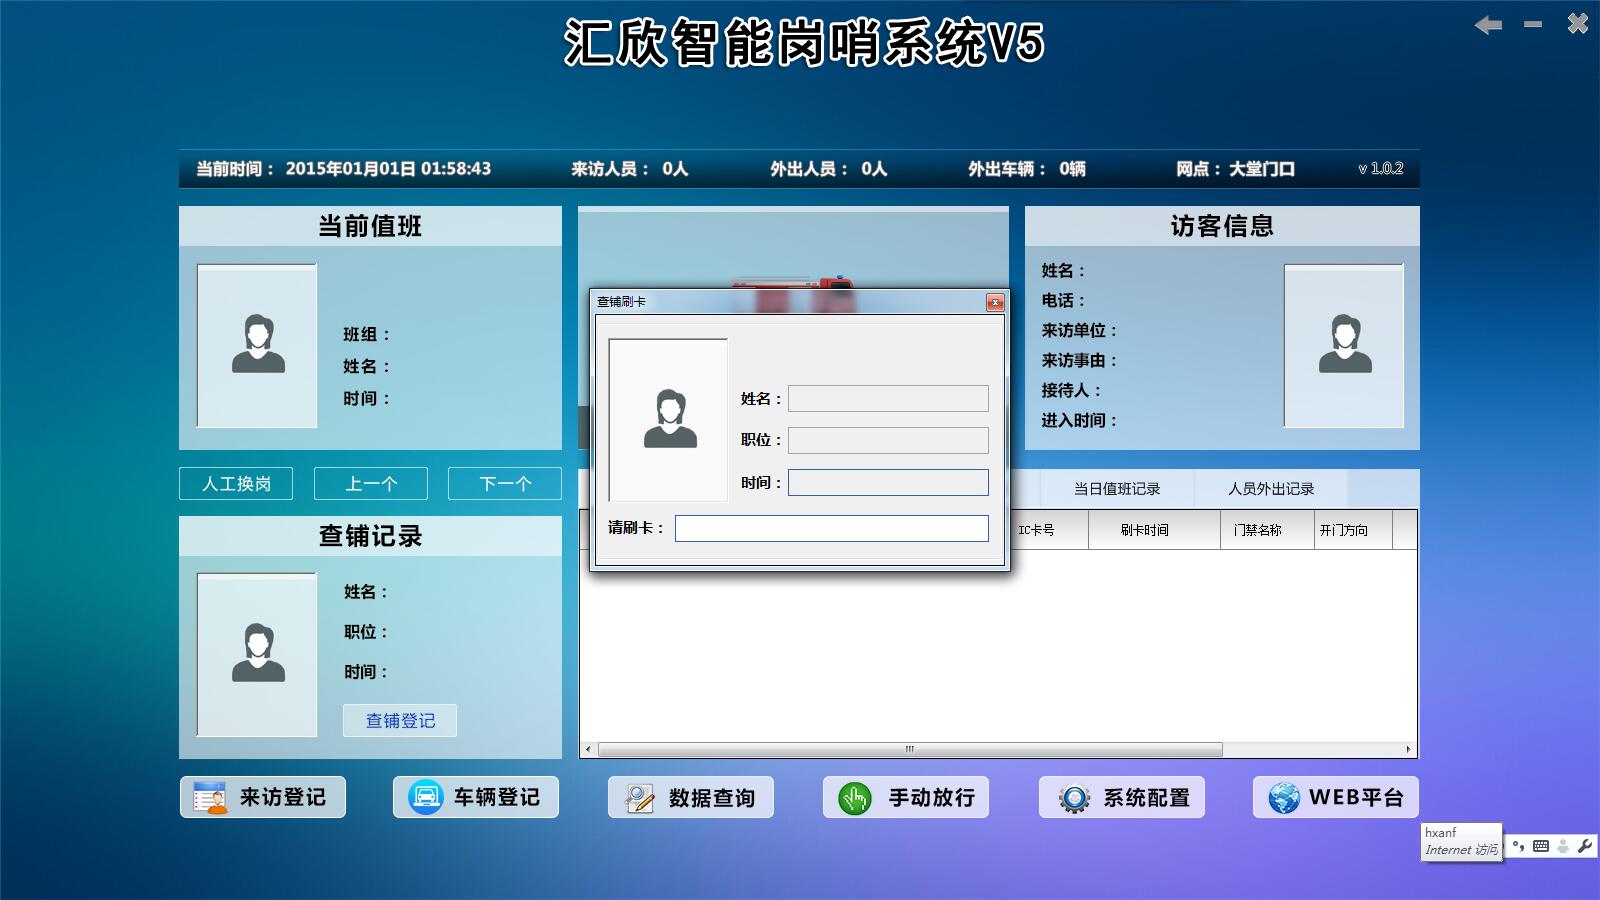Screen dimensions: 1600x900
Task: Click the 当前时间 date-time display
Action: pyautogui.click(x=343, y=169)
